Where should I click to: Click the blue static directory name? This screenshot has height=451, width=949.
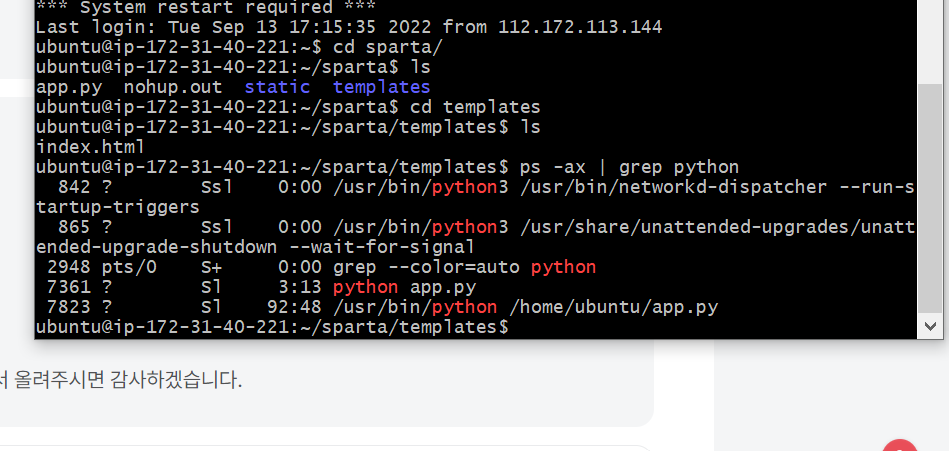click(277, 87)
